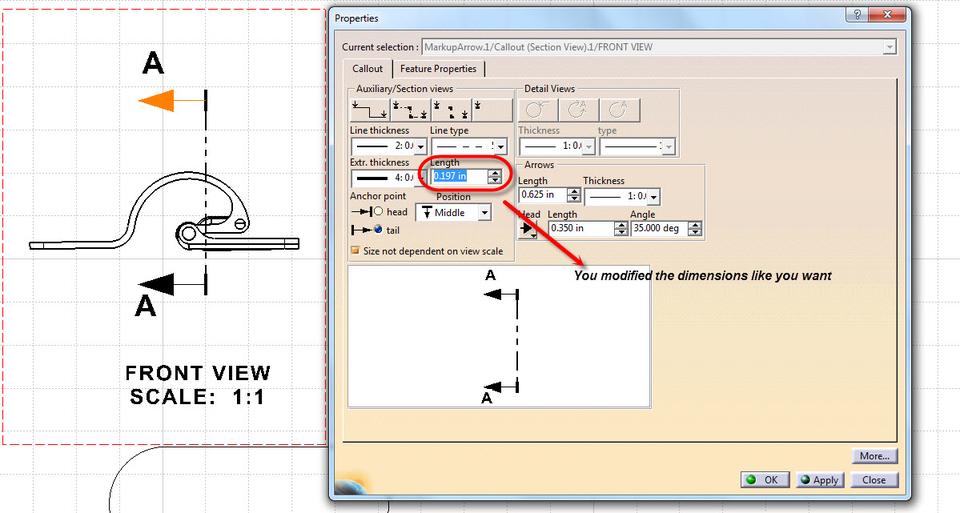The image size is (960, 513).
Task: Click the More... button
Action: (x=874, y=456)
